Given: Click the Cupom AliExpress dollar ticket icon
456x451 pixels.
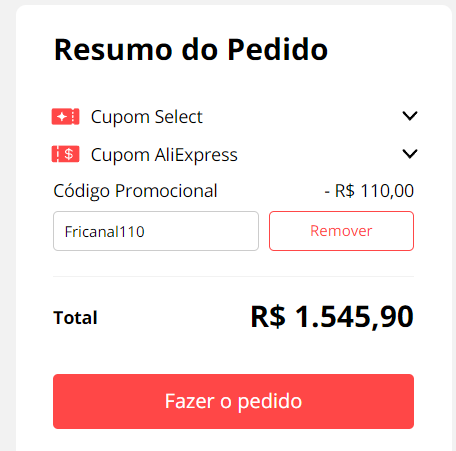Looking at the screenshot, I should point(65,154).
